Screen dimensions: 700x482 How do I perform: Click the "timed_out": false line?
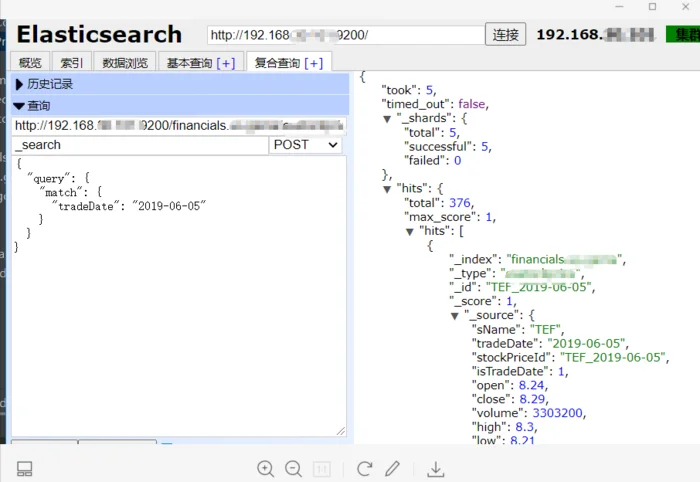pos(435,104)
